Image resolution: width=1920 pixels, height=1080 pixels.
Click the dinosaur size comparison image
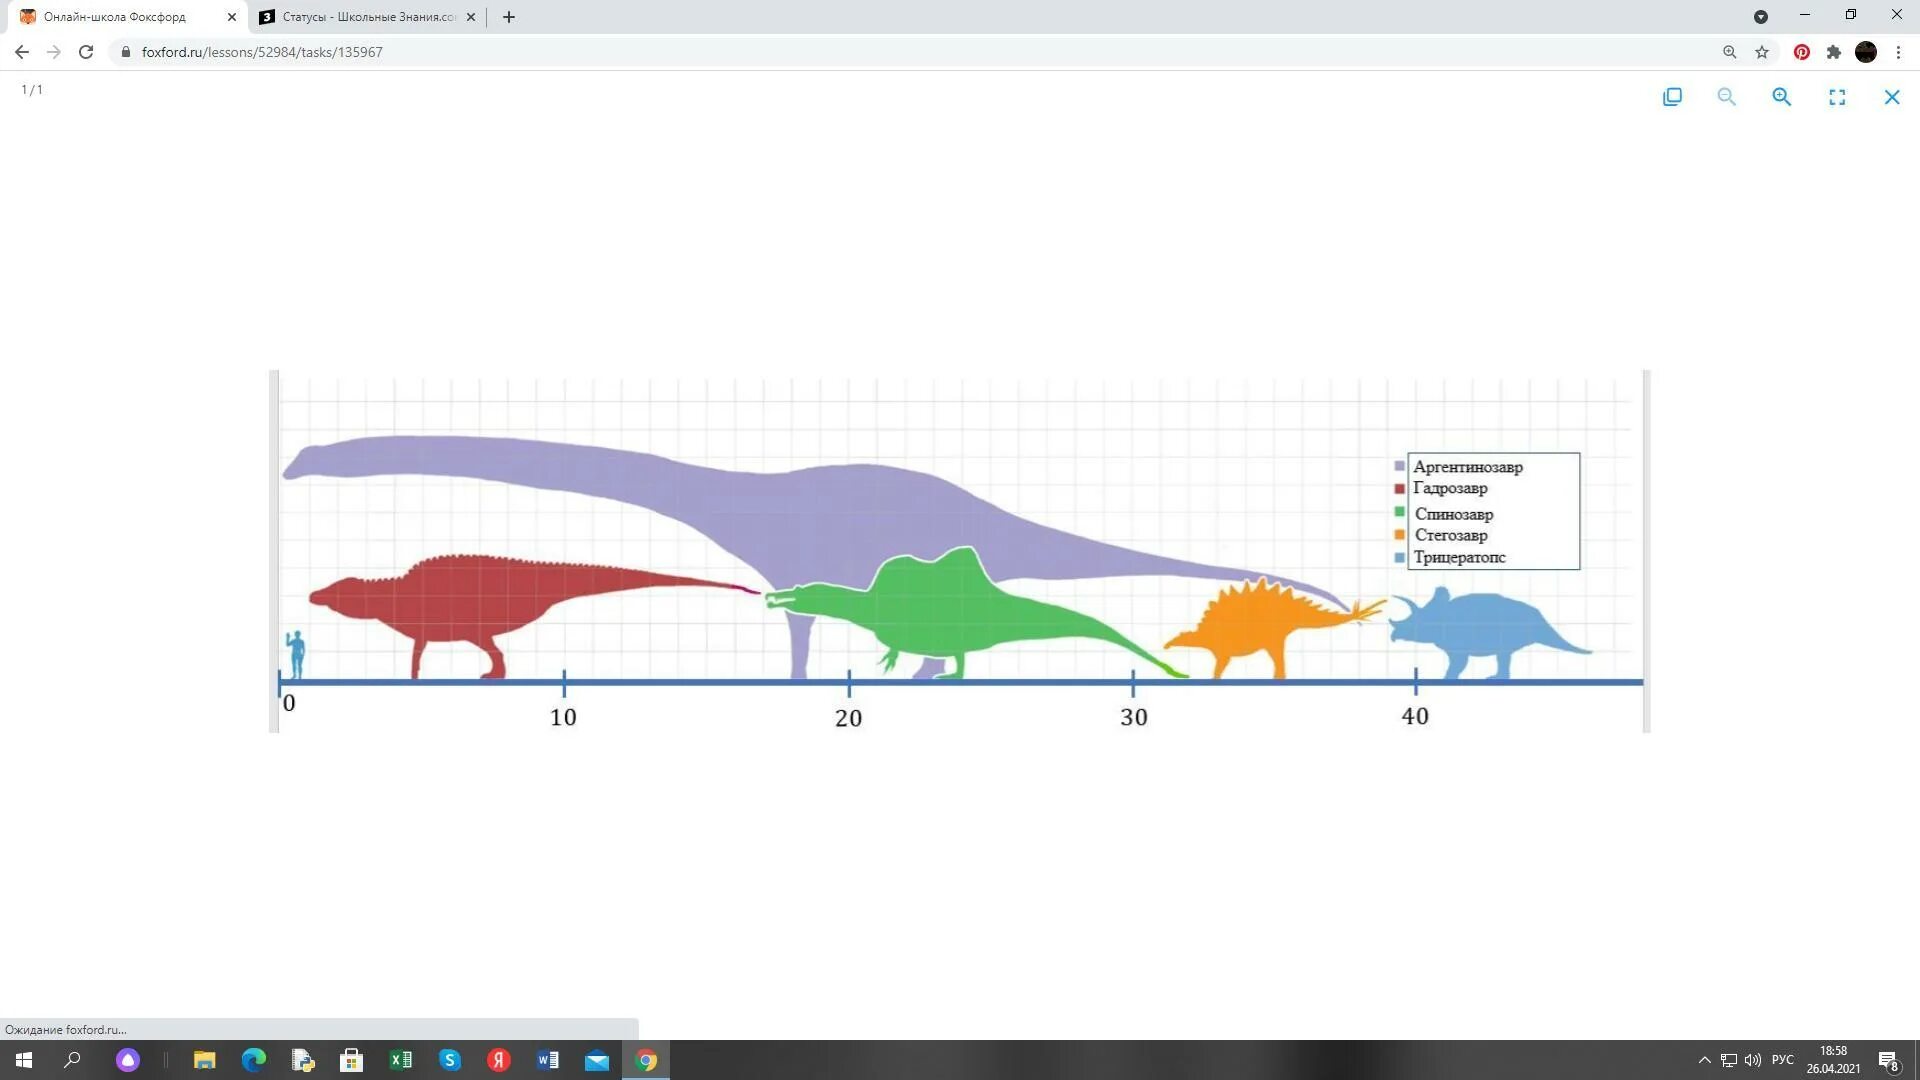point(958,551)
